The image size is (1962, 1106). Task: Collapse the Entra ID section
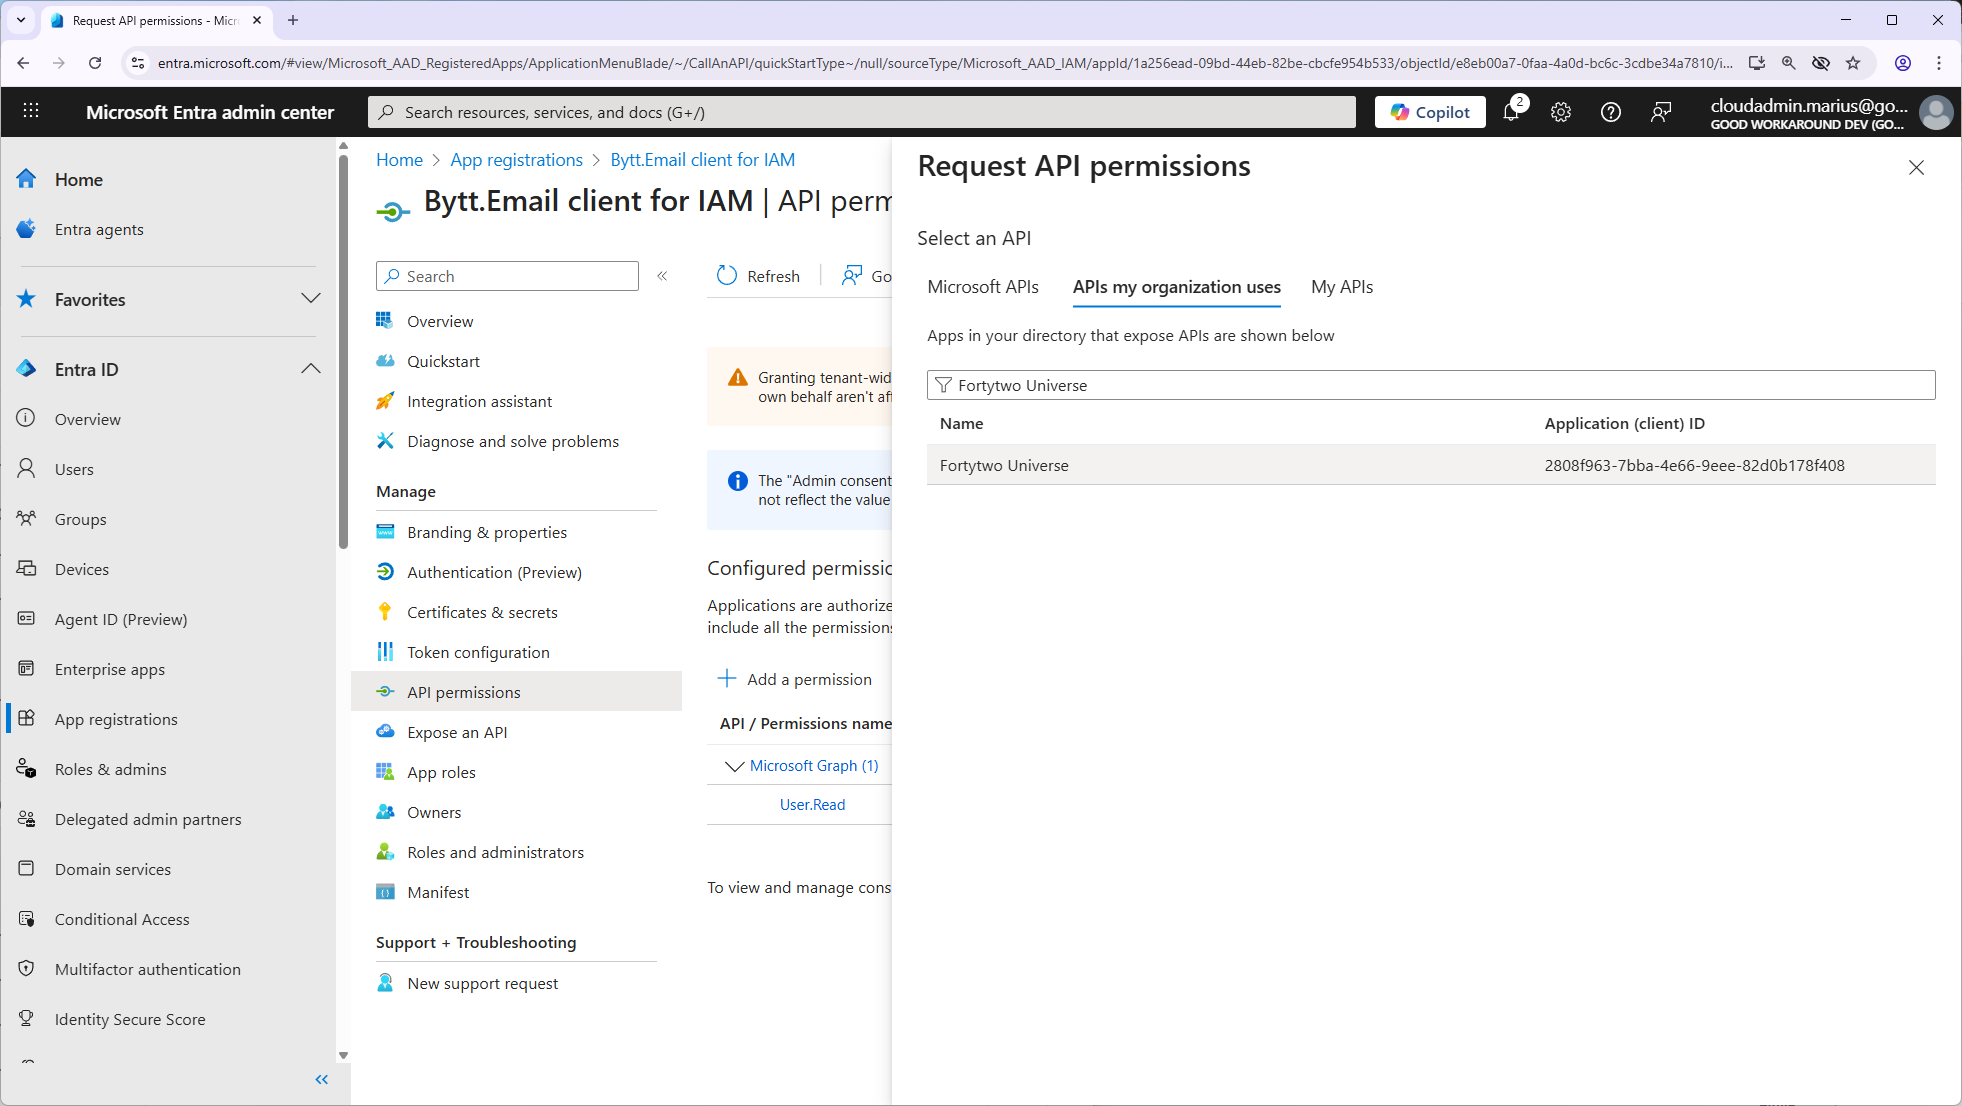[x=310, y=369]
